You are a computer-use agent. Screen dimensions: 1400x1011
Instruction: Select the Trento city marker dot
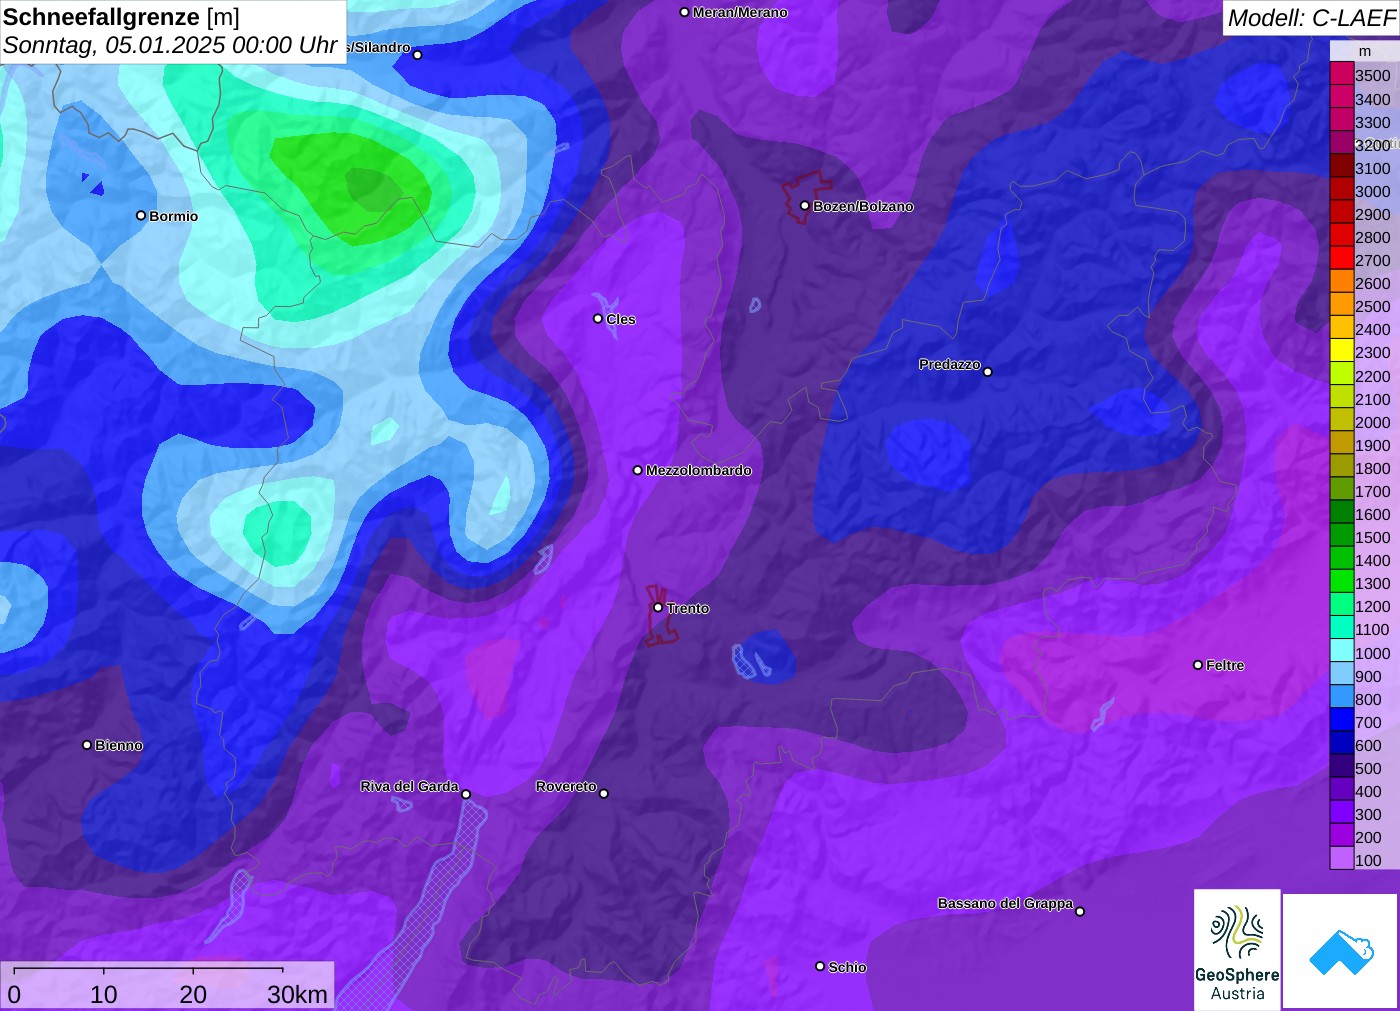pos(658,608)
